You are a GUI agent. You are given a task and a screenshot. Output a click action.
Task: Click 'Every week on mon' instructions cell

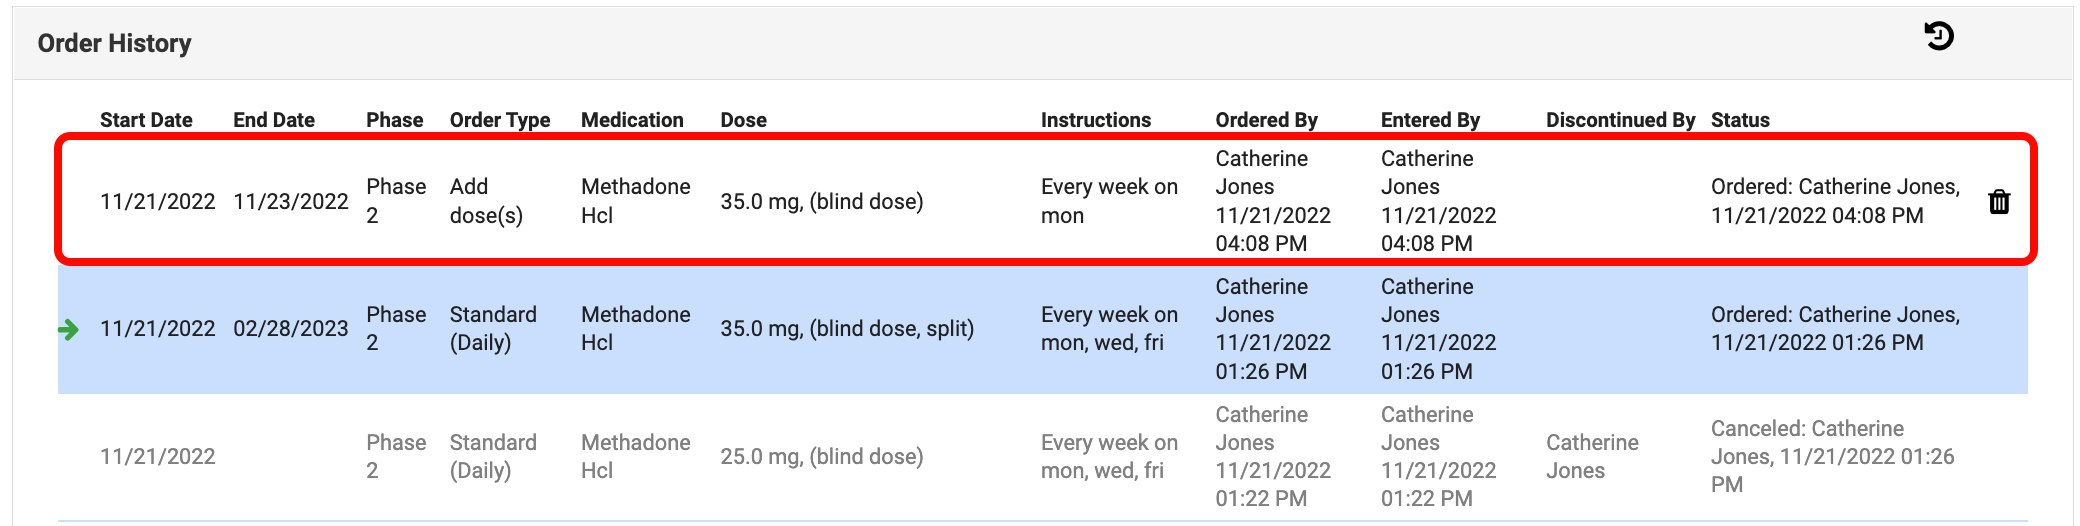click(1108, 201)
